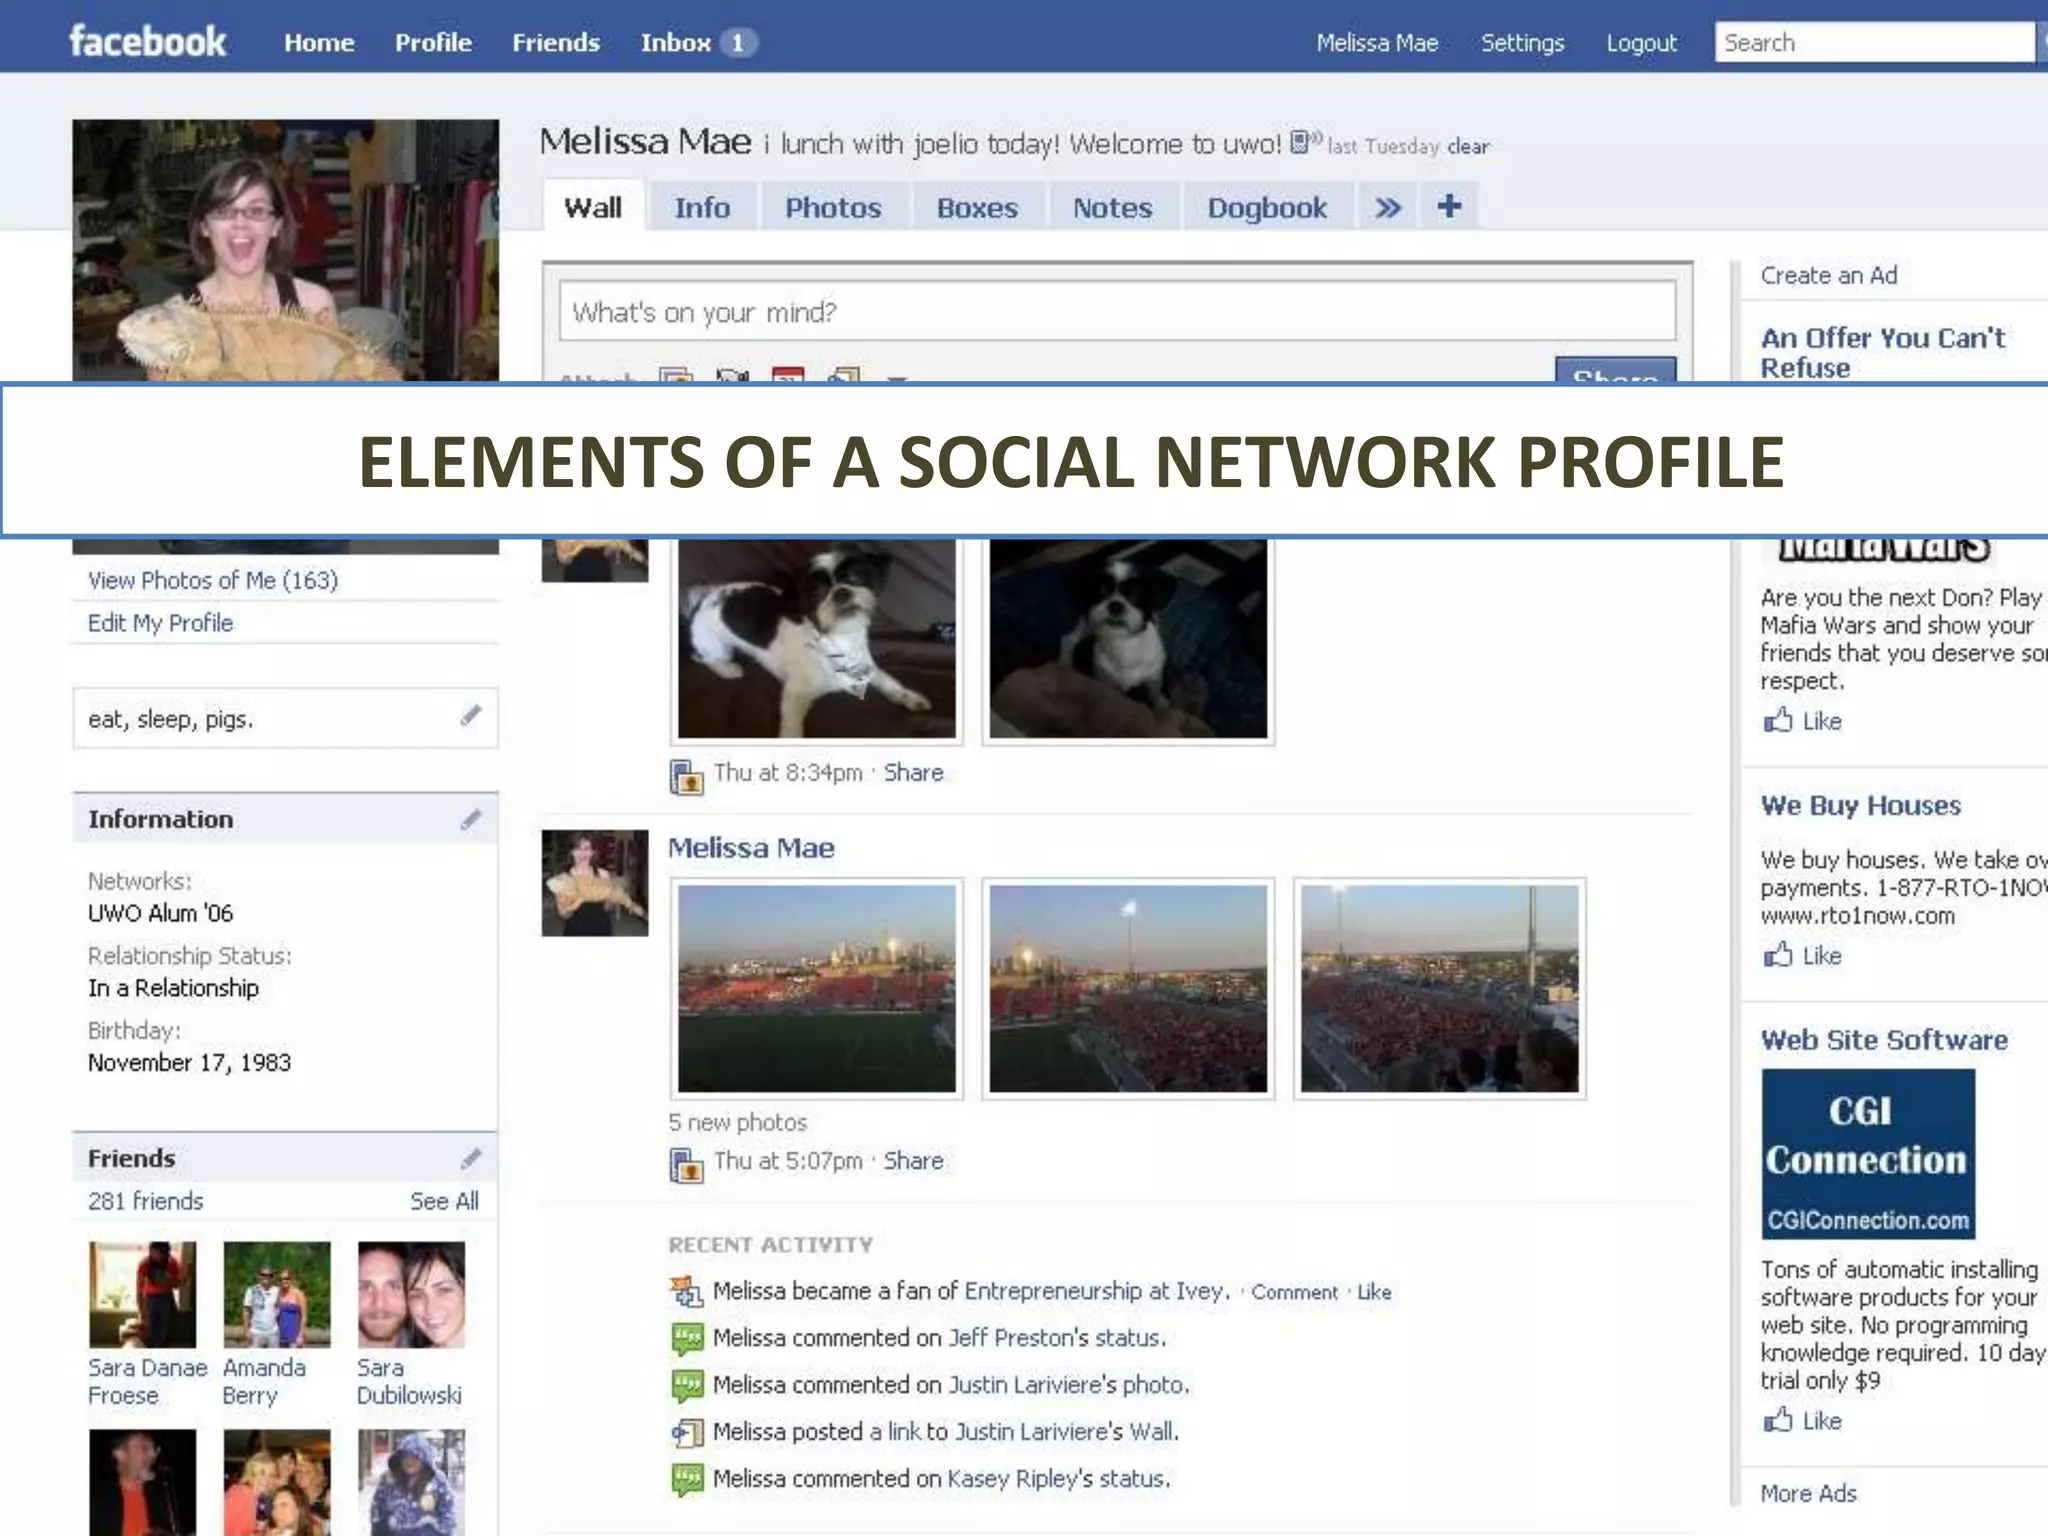The image size is (2048, 1536).
Task: Open Settings in the top bar
Action: coord(1522,43)
